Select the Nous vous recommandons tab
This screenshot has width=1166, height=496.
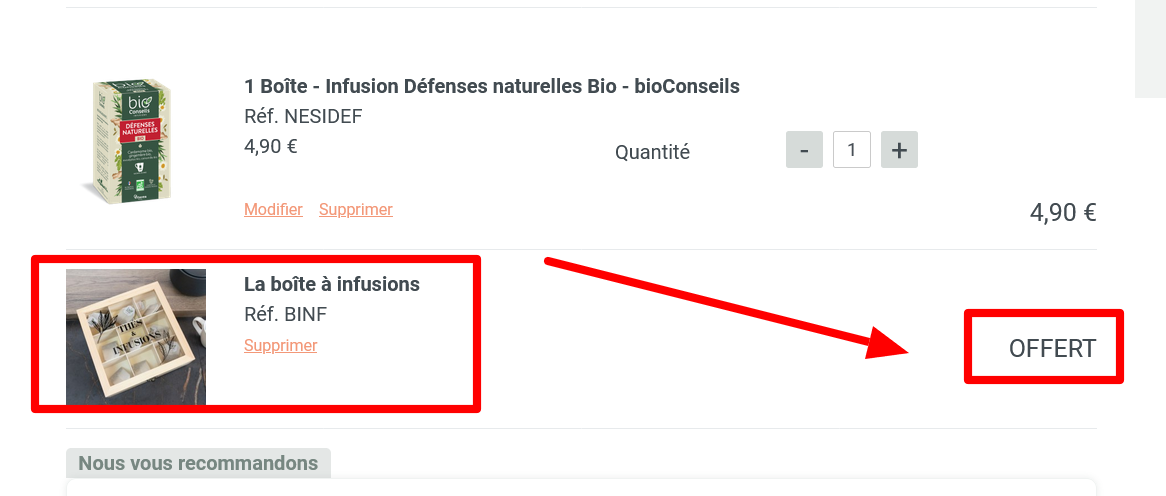pyautogui.click(x=198, y=463)
